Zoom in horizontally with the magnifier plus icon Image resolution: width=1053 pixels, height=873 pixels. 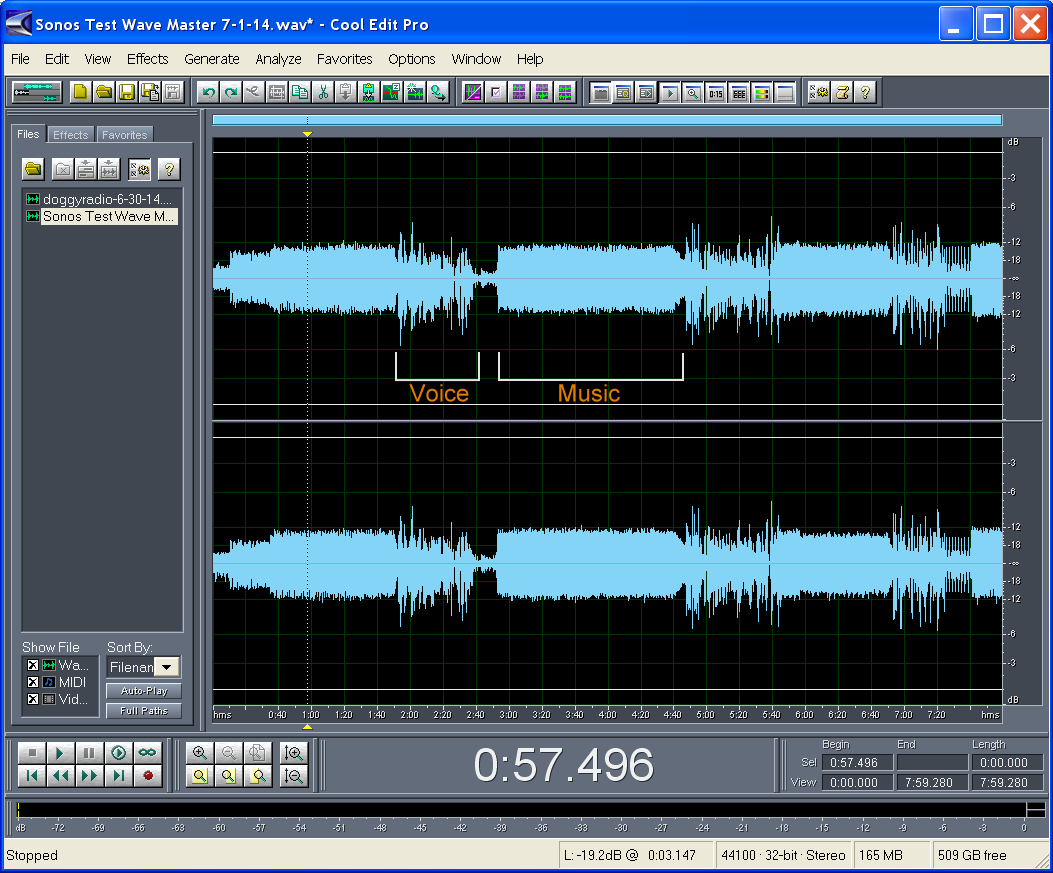[200, 753]
